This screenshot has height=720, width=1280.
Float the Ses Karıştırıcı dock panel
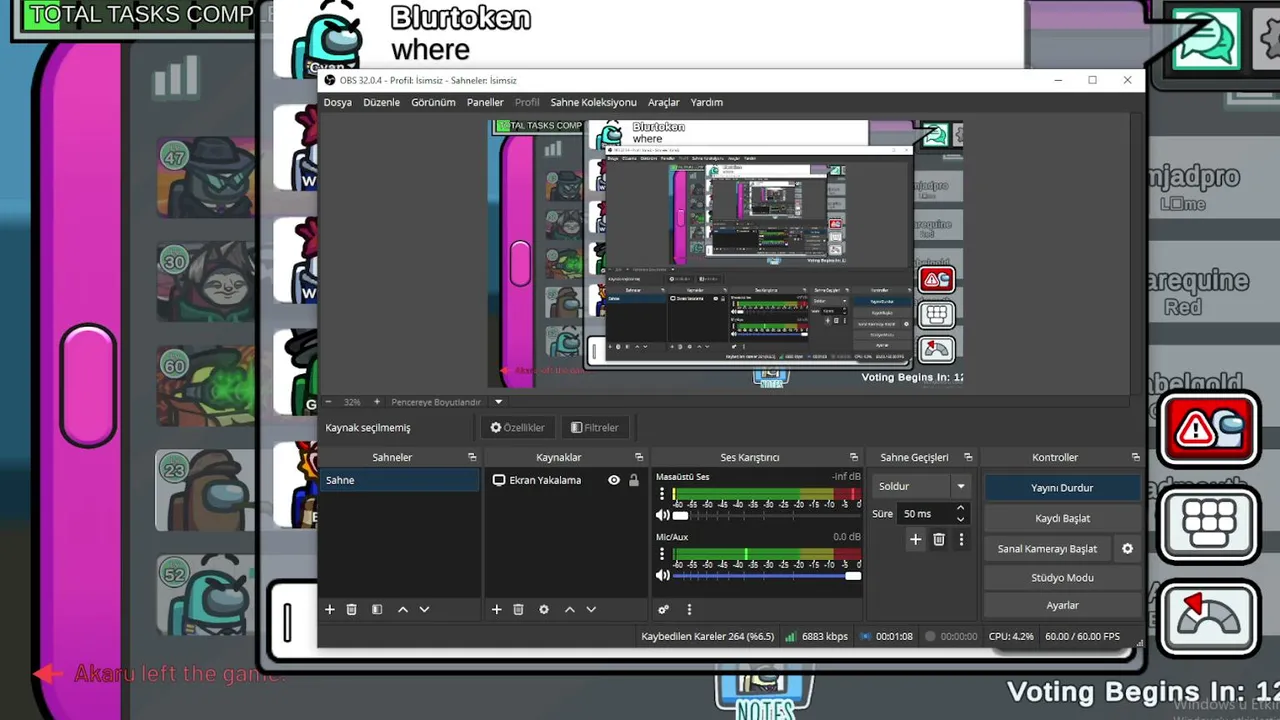(854, 457)
